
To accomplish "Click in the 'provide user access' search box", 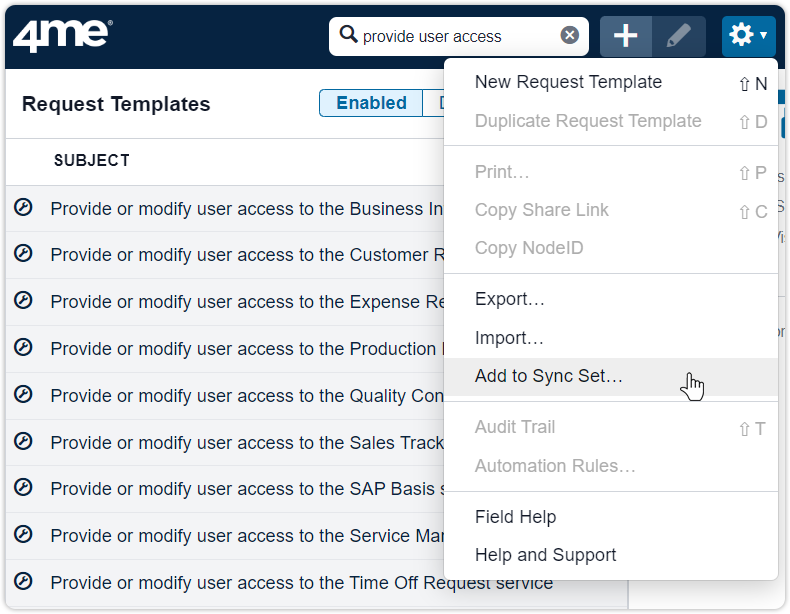I will [x=458, y=36].
